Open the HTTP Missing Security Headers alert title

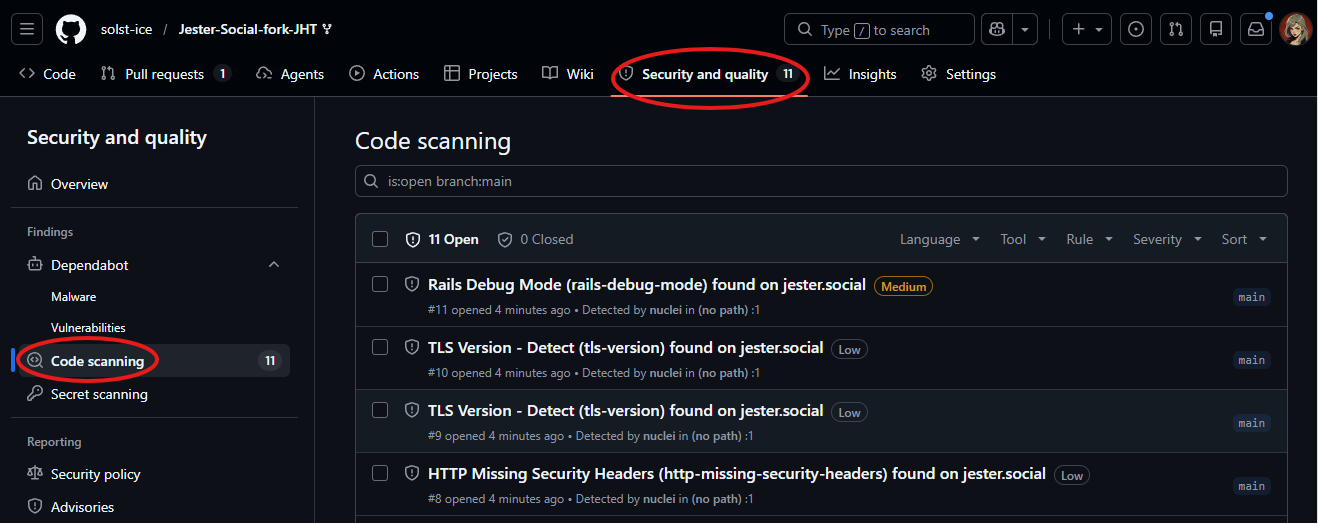tap(737, 474)
